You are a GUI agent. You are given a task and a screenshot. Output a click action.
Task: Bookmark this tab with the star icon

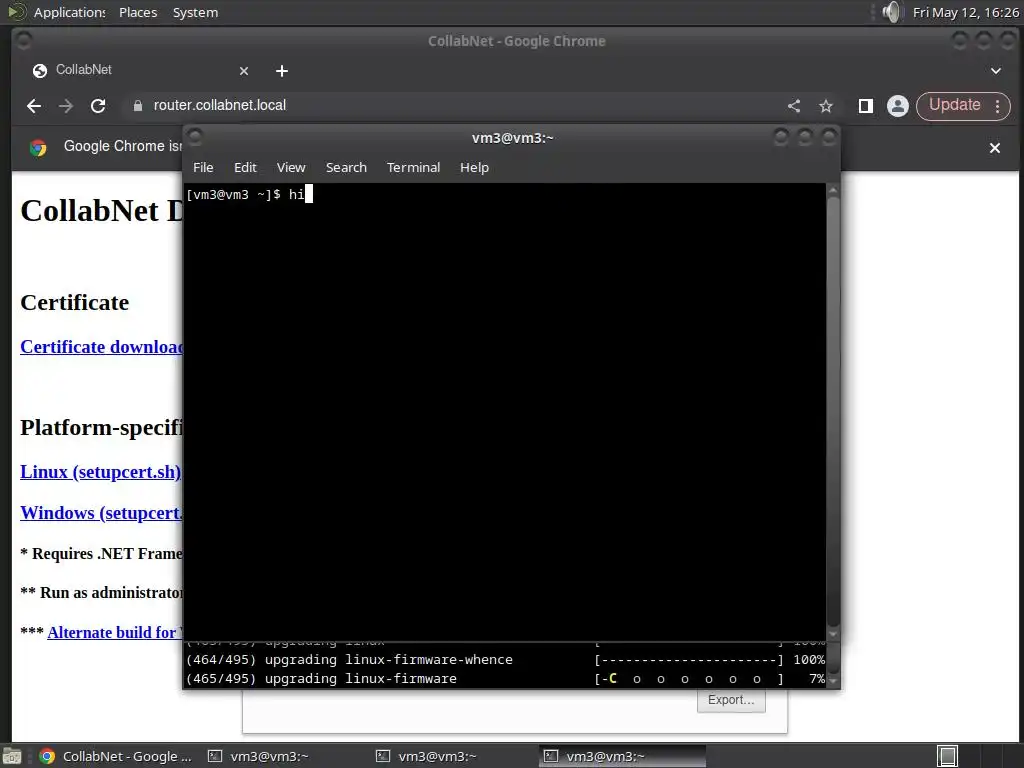click(826, 106)
